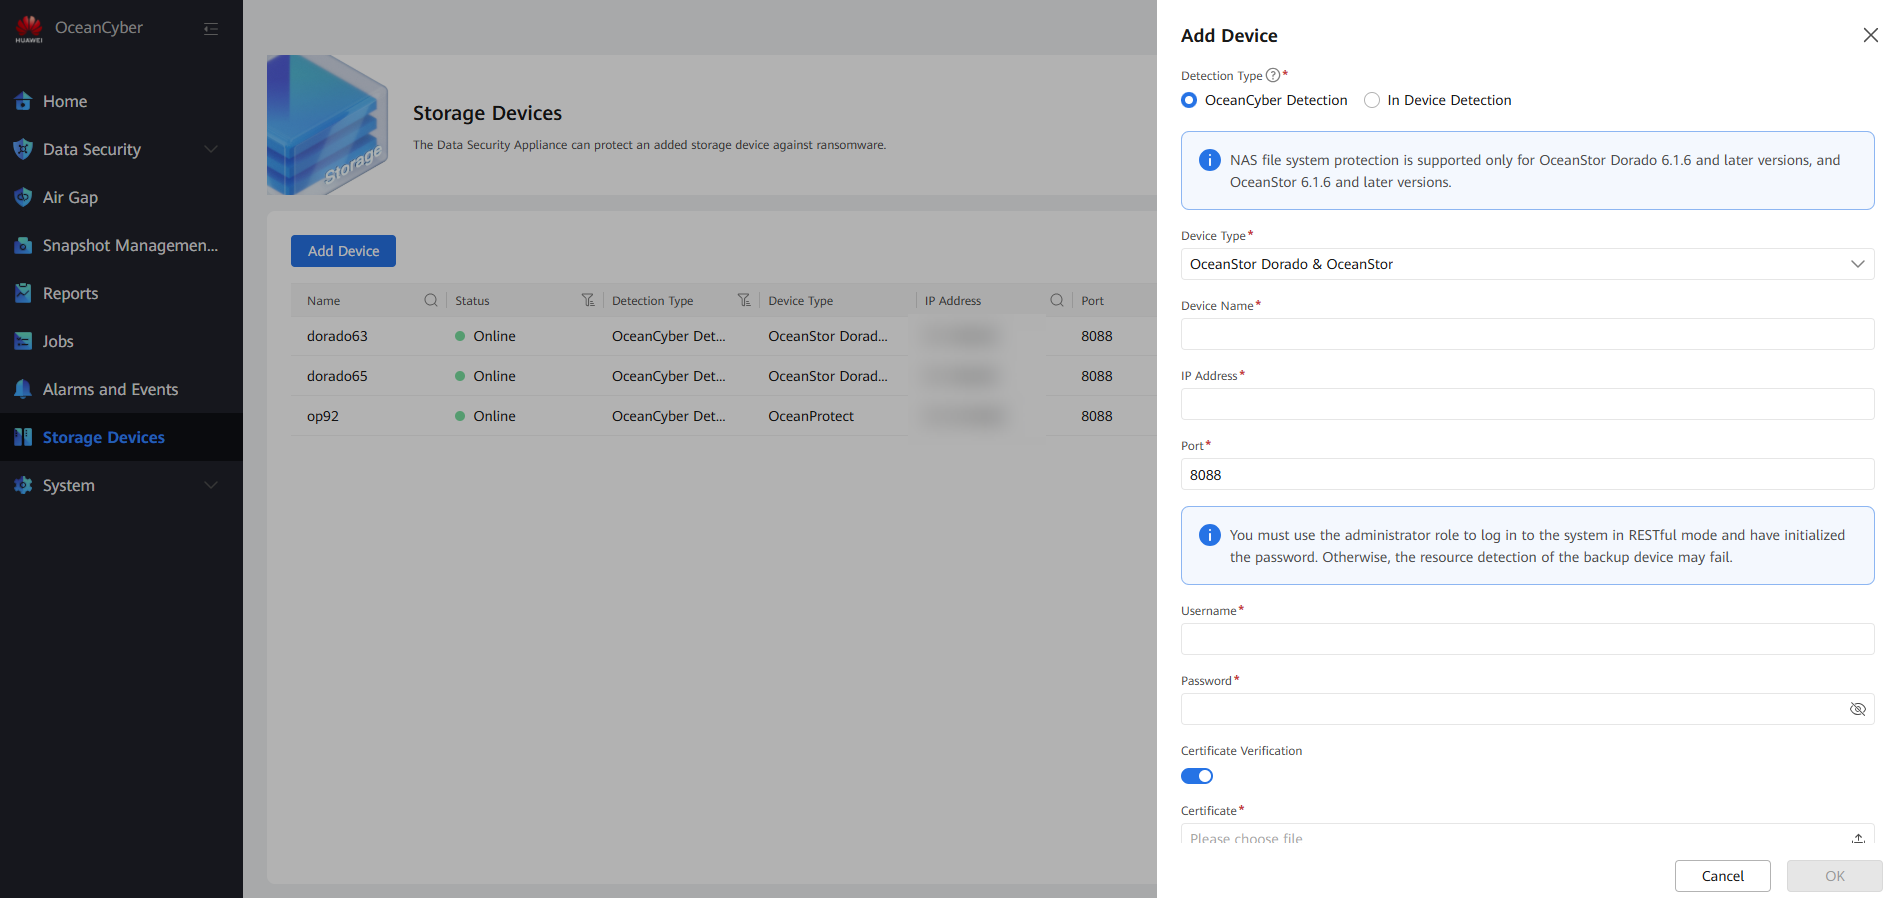This screenshot has width=1892, height=898.
Task: Click the filter icon in Detection Type column
Action: (744, 300)
